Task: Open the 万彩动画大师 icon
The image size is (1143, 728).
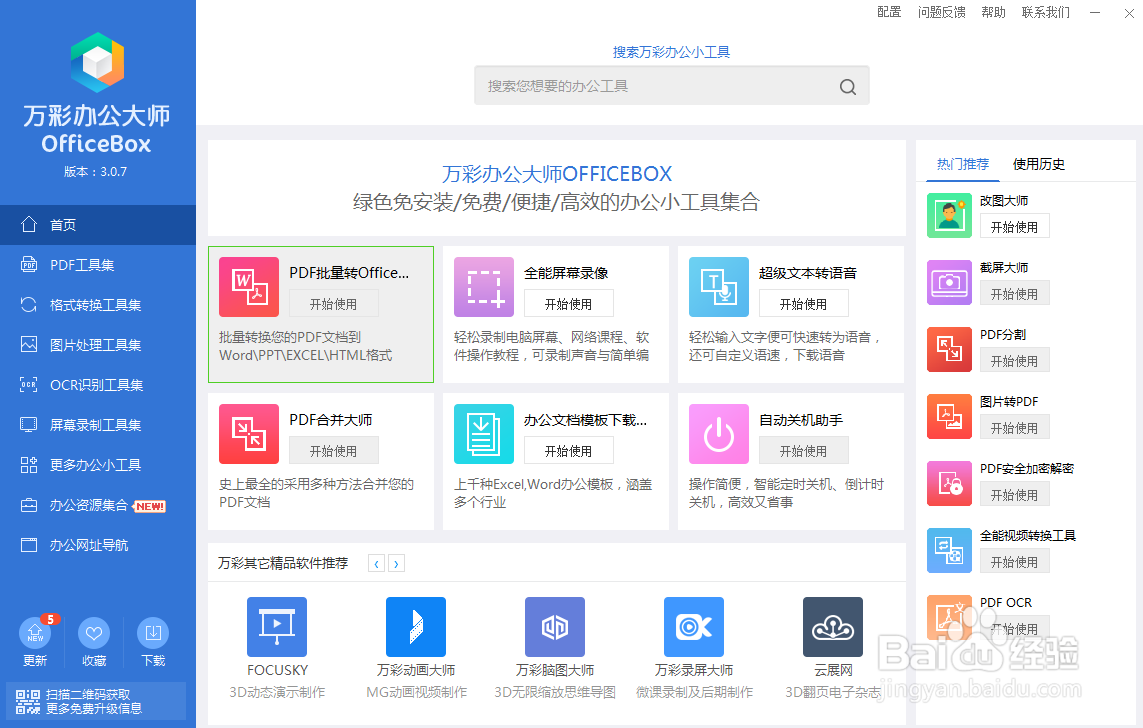Action: pyautogui.click(x=416, y=627)
